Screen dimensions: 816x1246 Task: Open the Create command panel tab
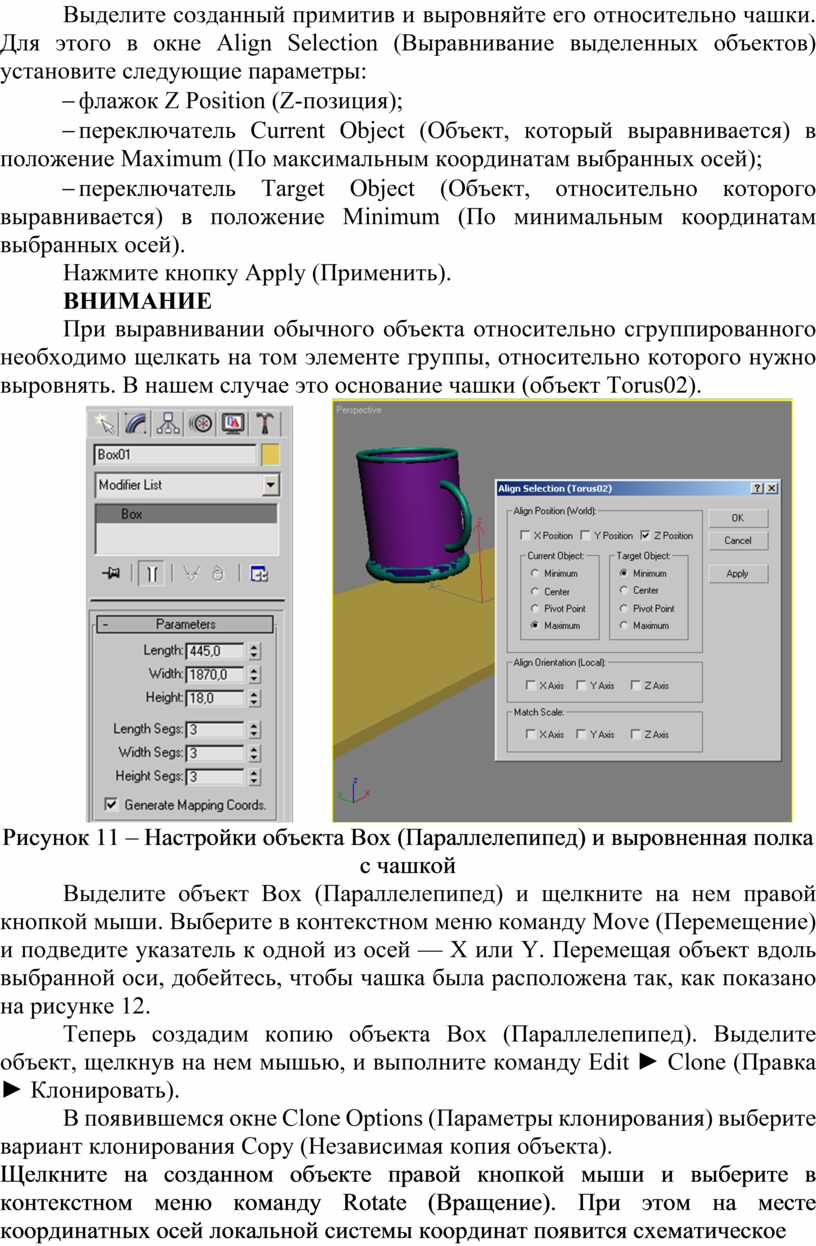tap(104, 423)
